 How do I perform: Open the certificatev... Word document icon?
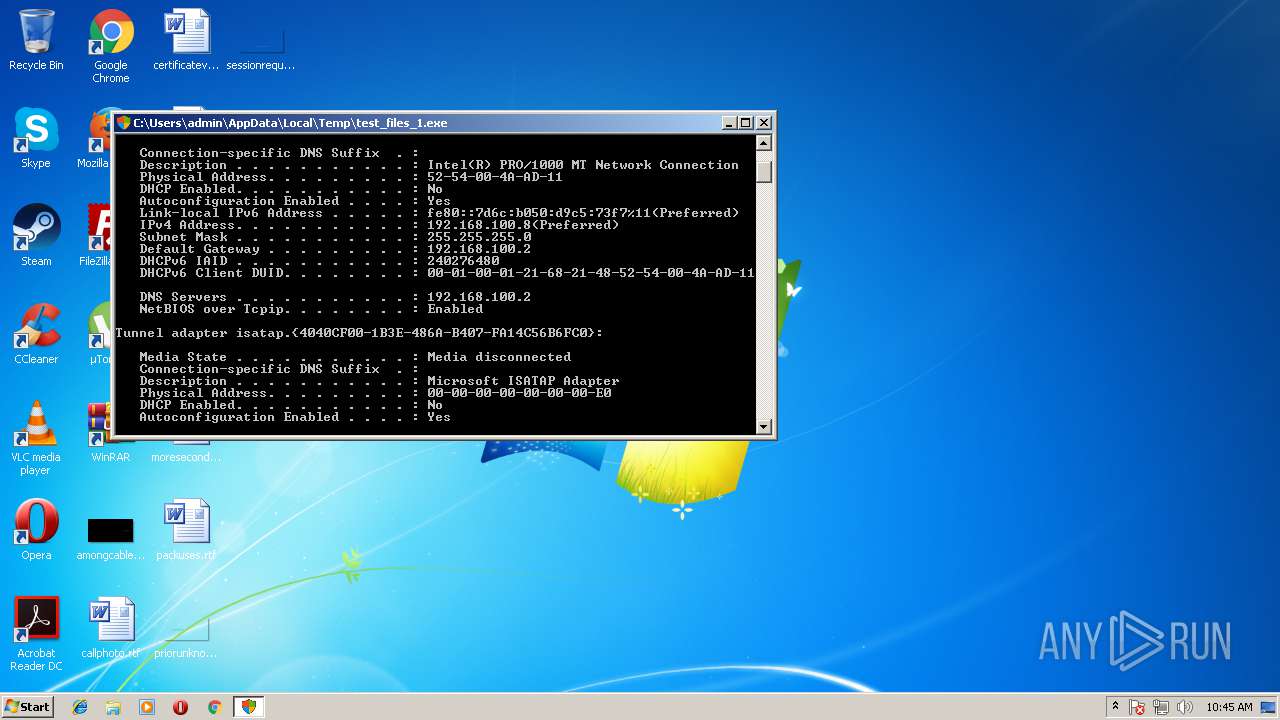pos(186,40)
